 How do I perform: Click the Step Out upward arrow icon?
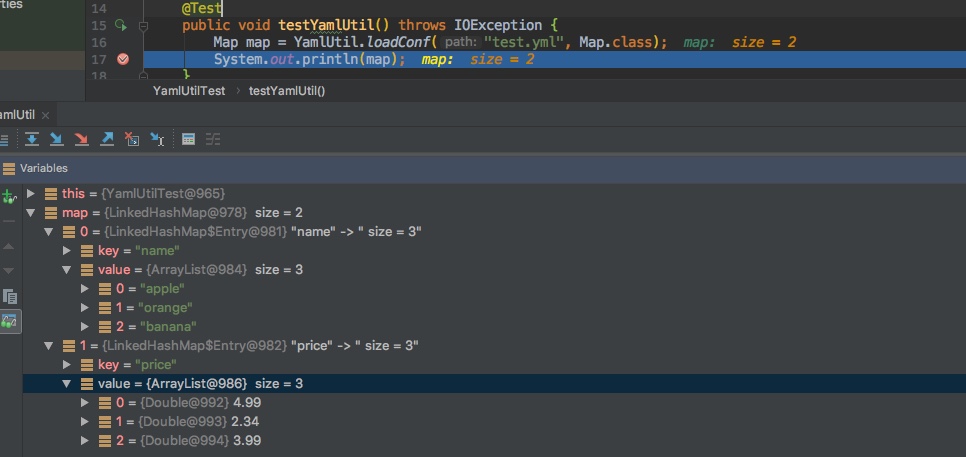(107, 139)
